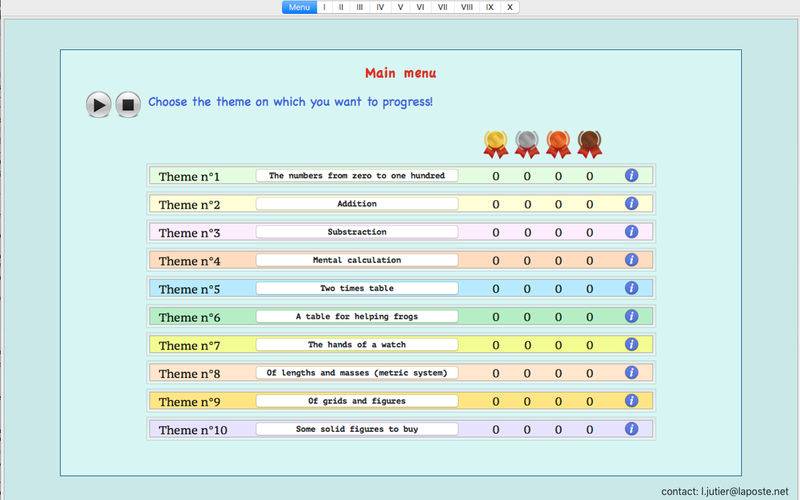Switch to tab X
Image resolution: width=800 pixels, height=500 pixels.
click(510, 7)
